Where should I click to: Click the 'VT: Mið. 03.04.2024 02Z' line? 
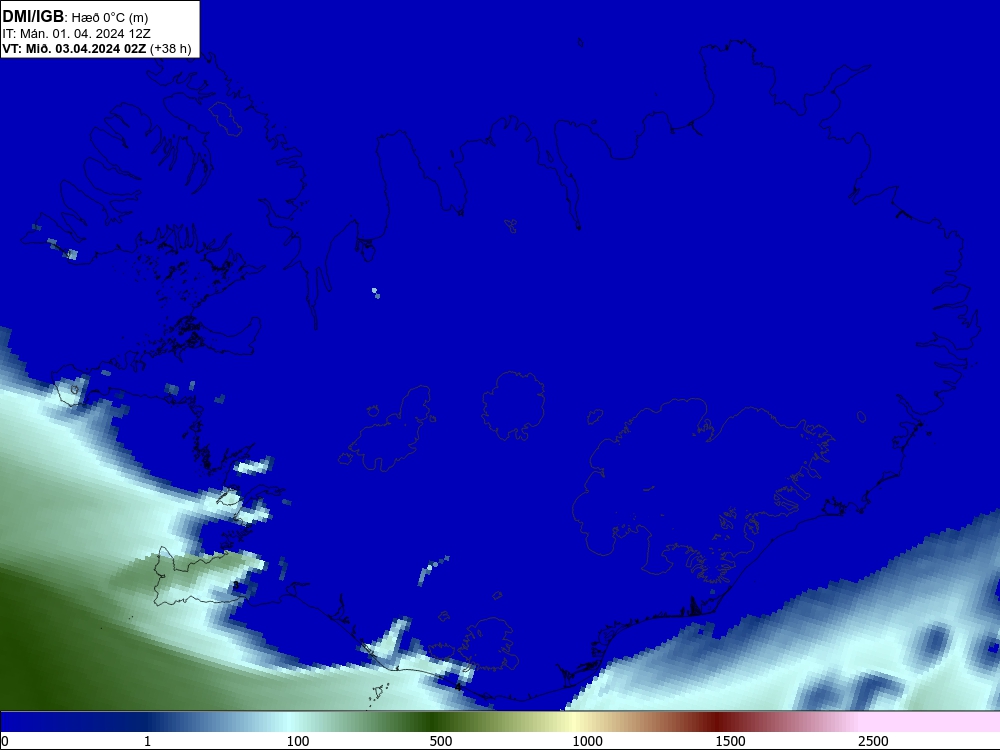click(74, 48)
